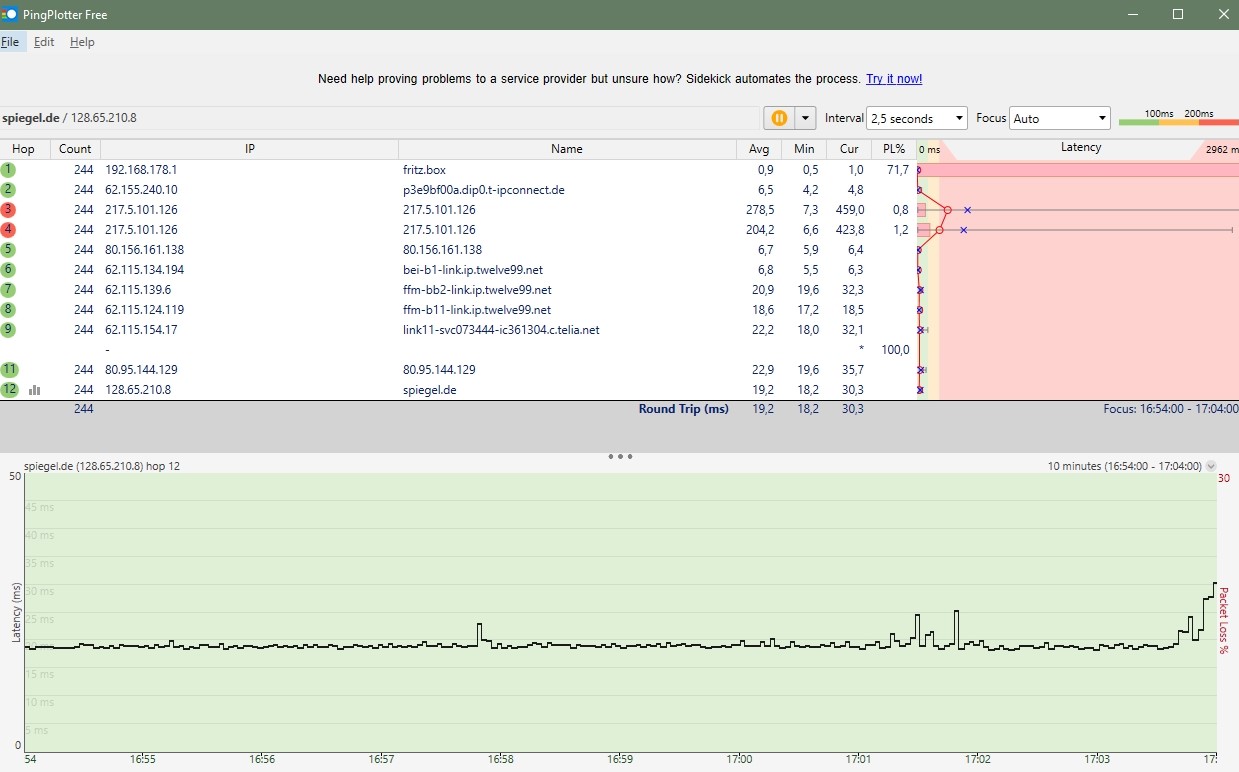Click hop 5 green circle icon
This screenshot has width=1239, height=772.
click(9, 250)
